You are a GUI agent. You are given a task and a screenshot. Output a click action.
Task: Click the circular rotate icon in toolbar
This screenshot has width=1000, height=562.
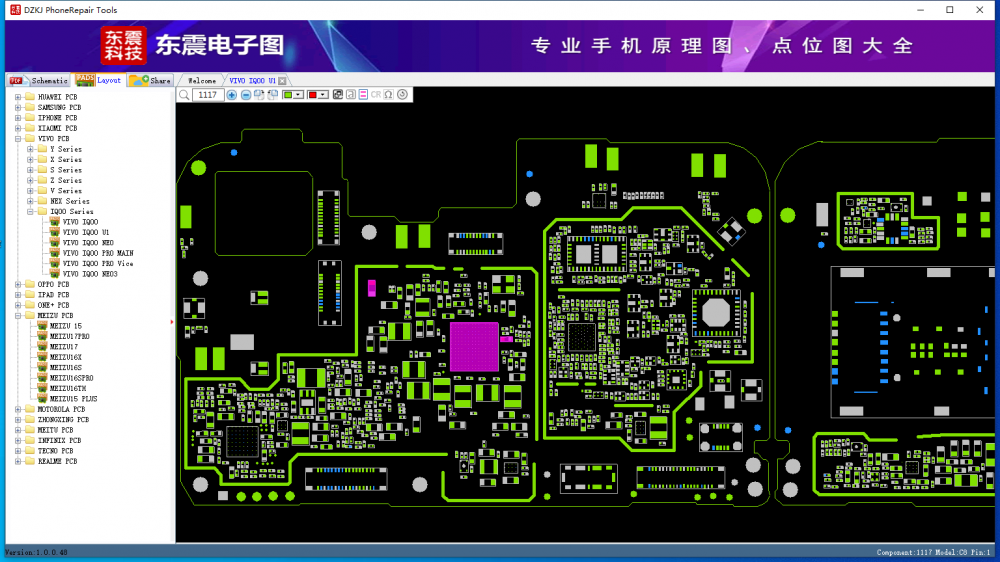coord(402,95)
